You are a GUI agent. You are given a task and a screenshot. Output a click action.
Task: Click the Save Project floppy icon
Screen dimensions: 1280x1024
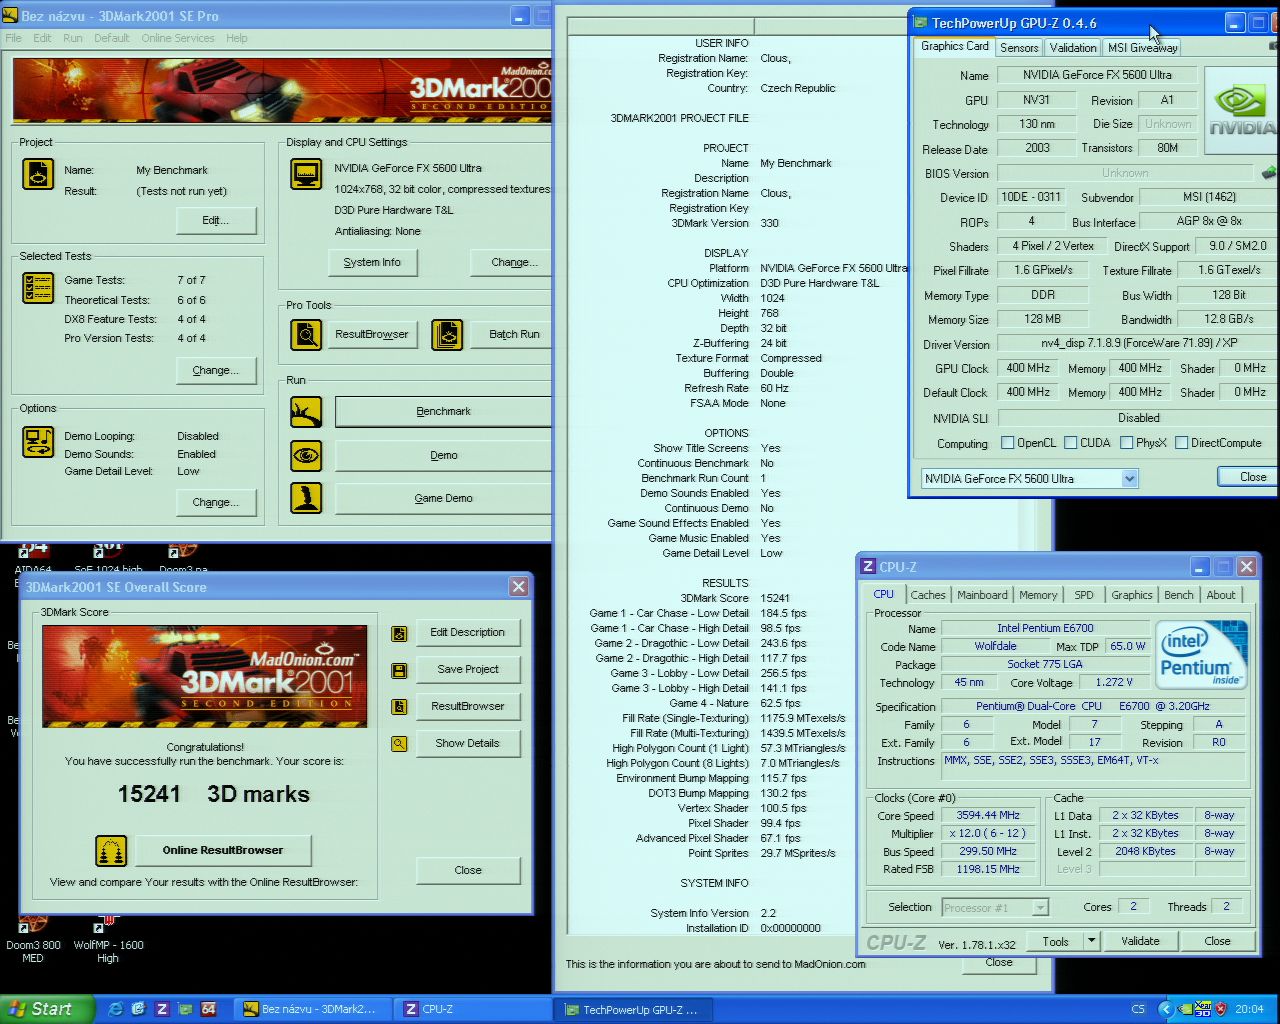coord(399,670)
